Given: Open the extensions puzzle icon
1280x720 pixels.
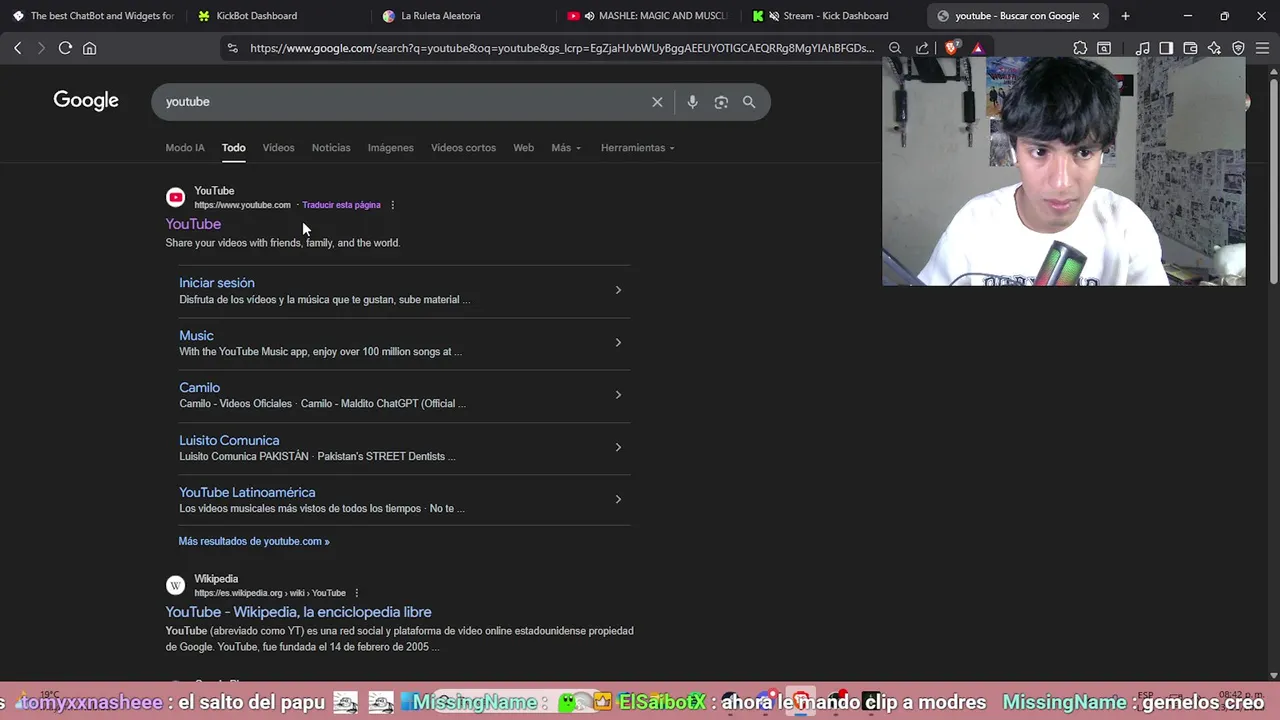Looking at the screenshot, I should 1080,48.
